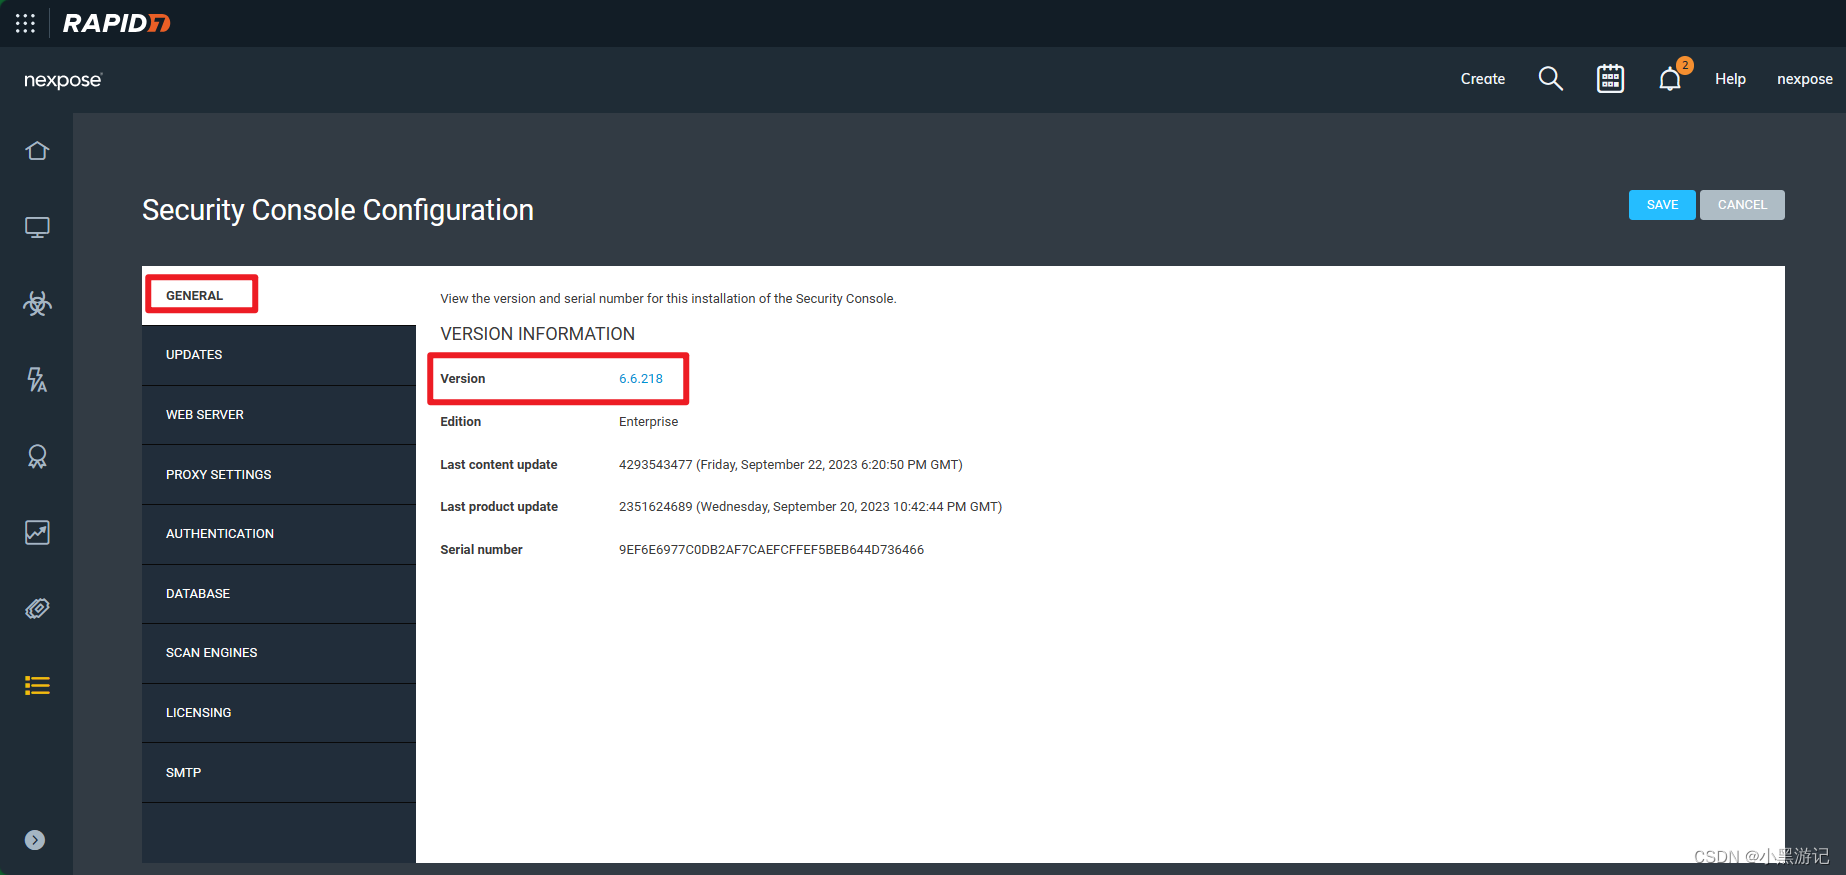
Task: Open the Reports chart icon
Action: click(x=37, y=532)
